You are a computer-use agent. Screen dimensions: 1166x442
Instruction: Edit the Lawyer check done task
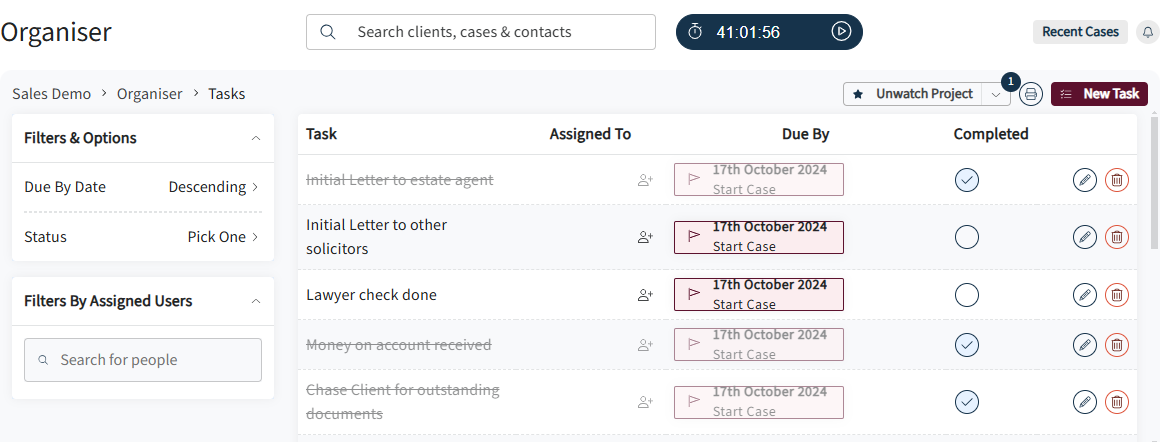coord(1085,295)
